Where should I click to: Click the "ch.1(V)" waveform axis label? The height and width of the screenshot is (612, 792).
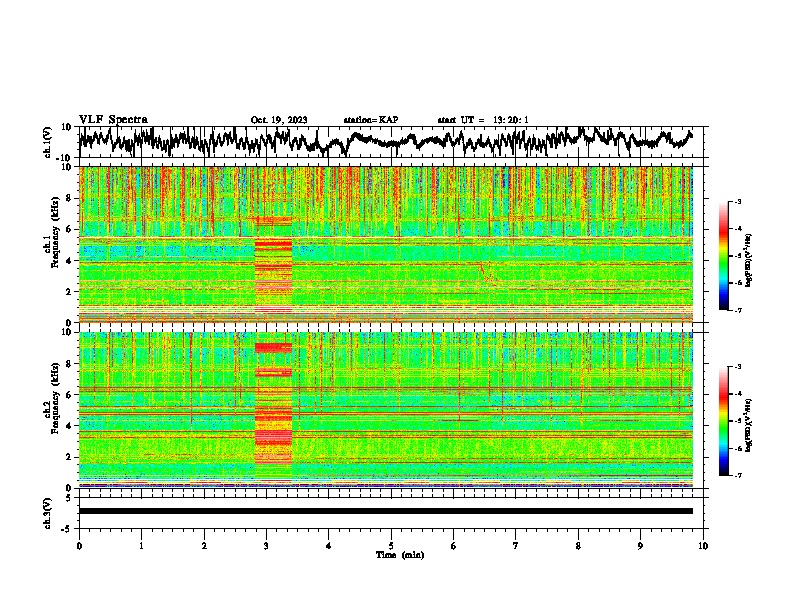48,142
